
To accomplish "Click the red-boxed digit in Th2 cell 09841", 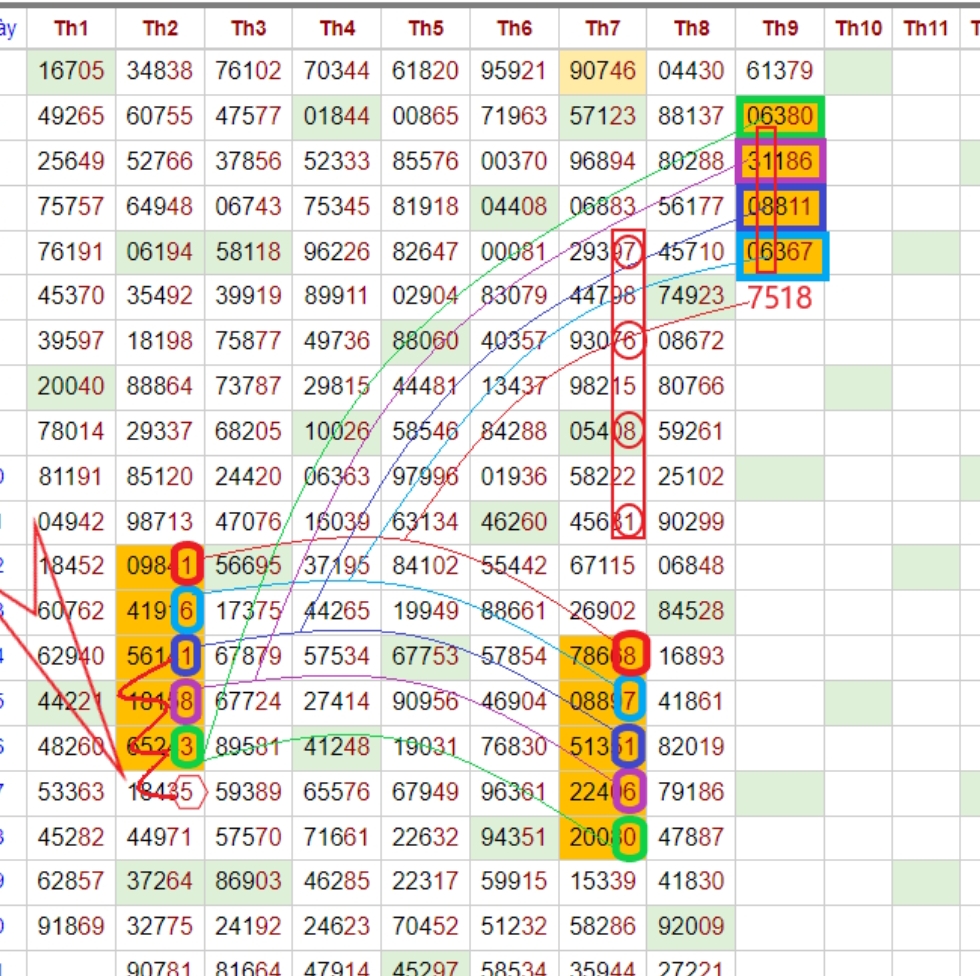I will click(187, 566).
